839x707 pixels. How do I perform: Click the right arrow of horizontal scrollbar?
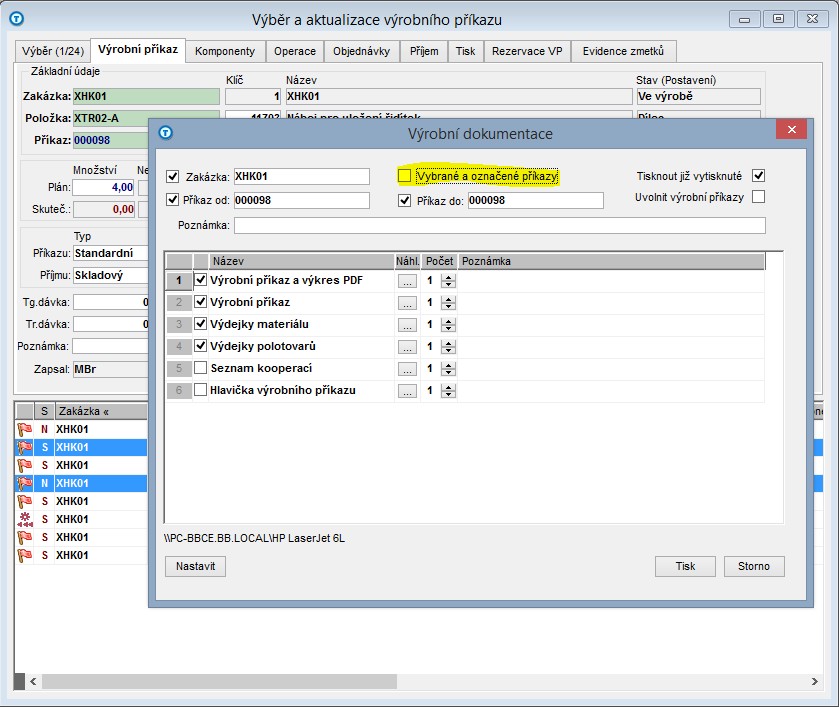[x=814, y=681]
